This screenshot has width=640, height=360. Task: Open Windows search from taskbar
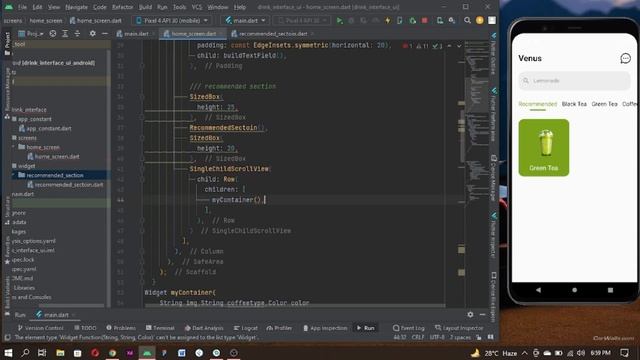25,353
